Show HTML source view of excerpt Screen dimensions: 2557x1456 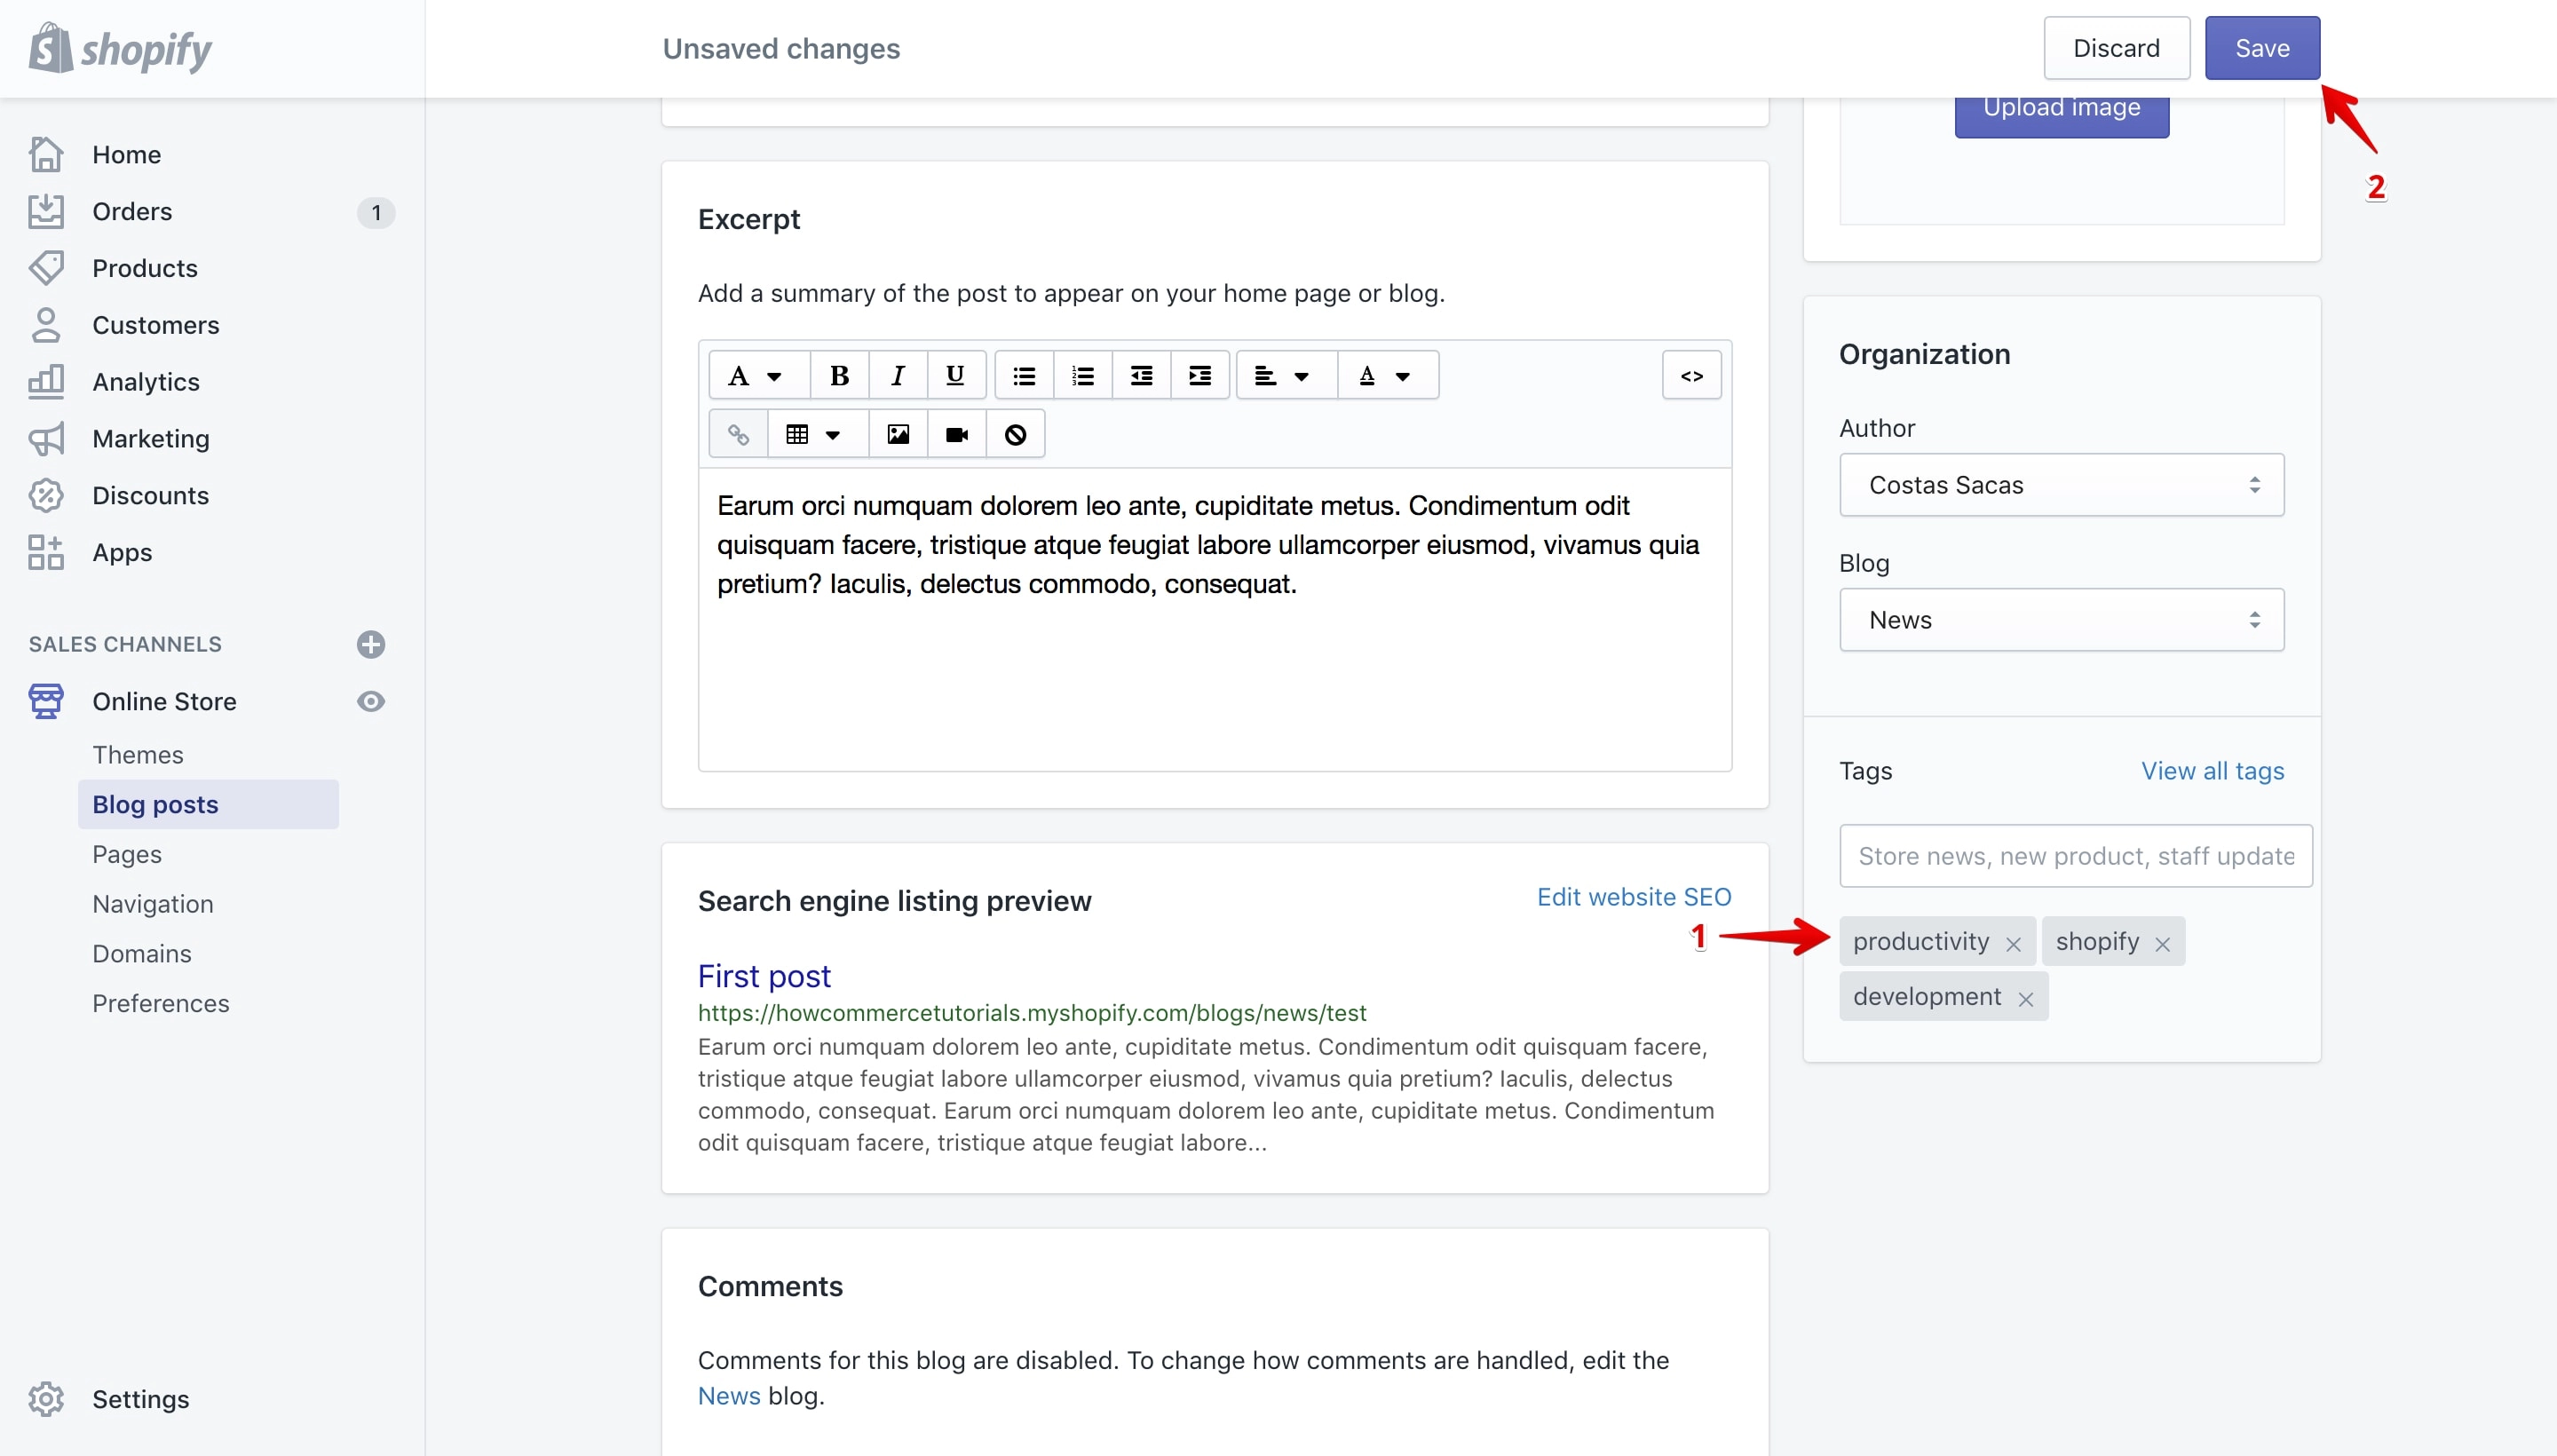coord(1691,375)
